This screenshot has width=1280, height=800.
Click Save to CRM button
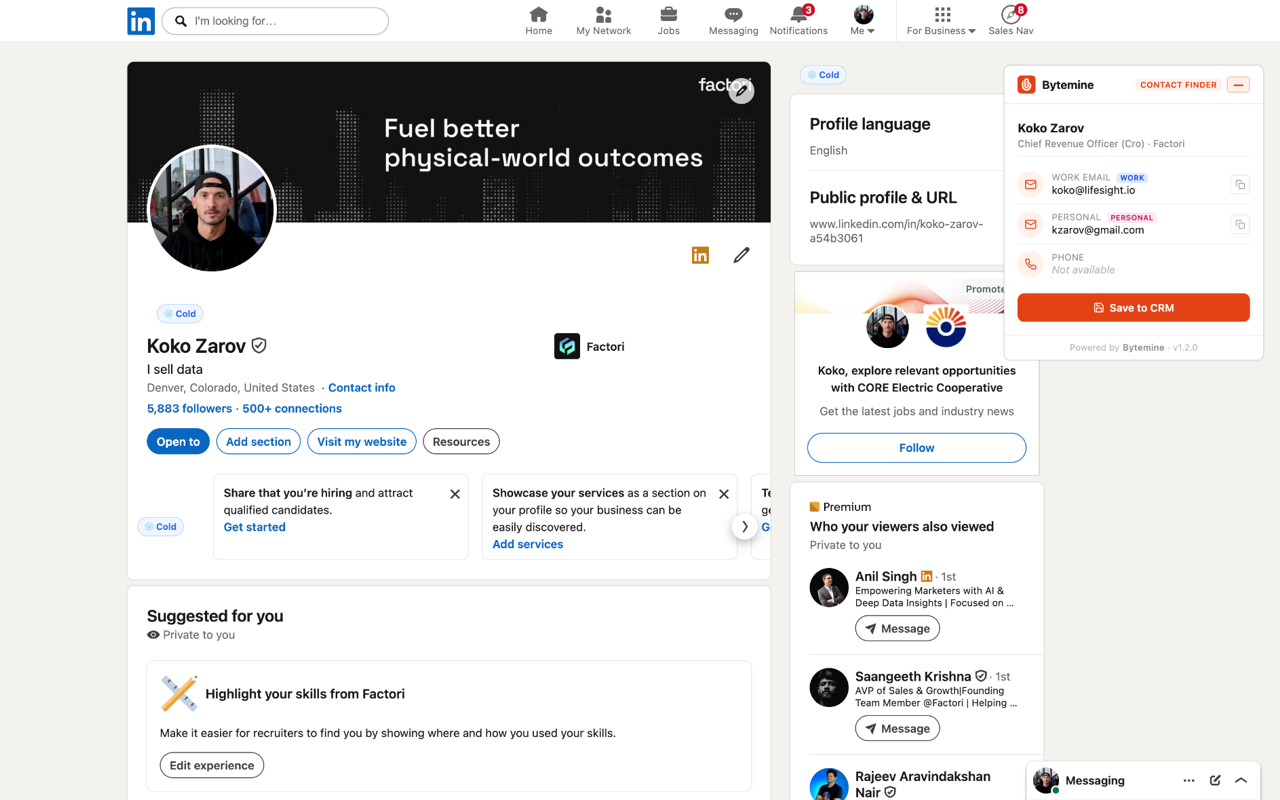[1133, 308]
